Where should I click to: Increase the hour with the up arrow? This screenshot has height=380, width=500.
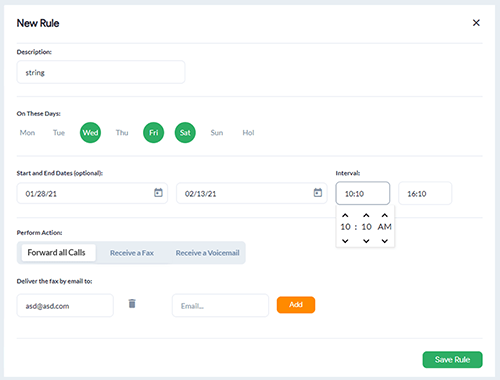(345, 215)
